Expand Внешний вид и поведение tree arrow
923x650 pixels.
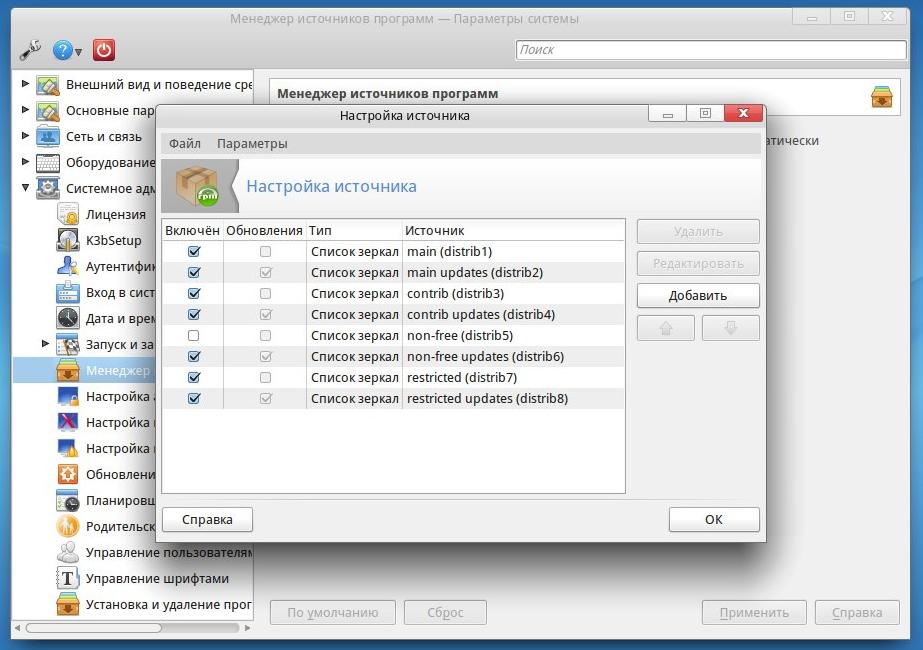click(25, 84)
